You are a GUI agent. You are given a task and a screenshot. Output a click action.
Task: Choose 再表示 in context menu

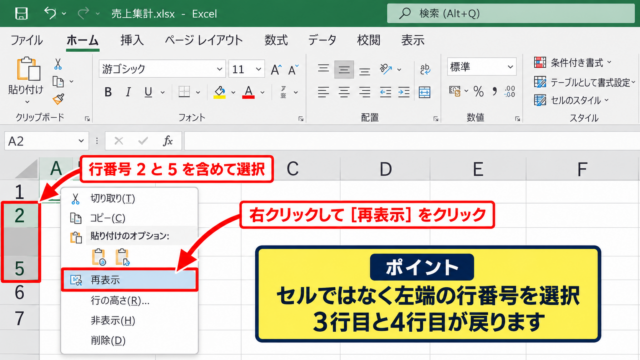129,280
